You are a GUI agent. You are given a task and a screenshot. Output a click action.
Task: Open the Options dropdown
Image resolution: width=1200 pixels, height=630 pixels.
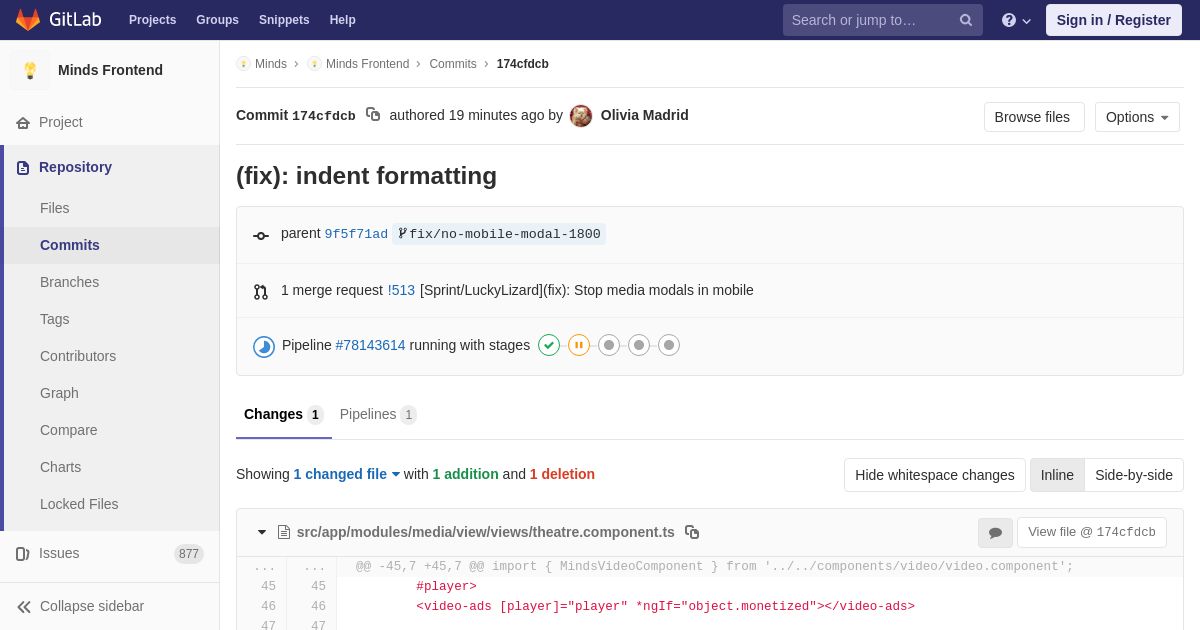pos(1137,117)
